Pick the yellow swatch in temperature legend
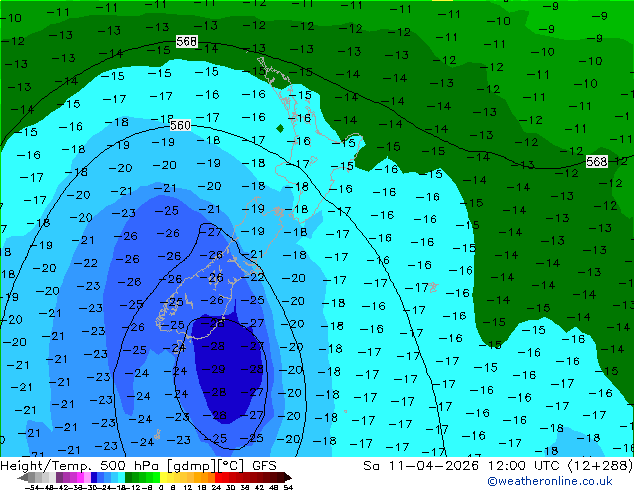The image size is (634, 490). [163, 477]
